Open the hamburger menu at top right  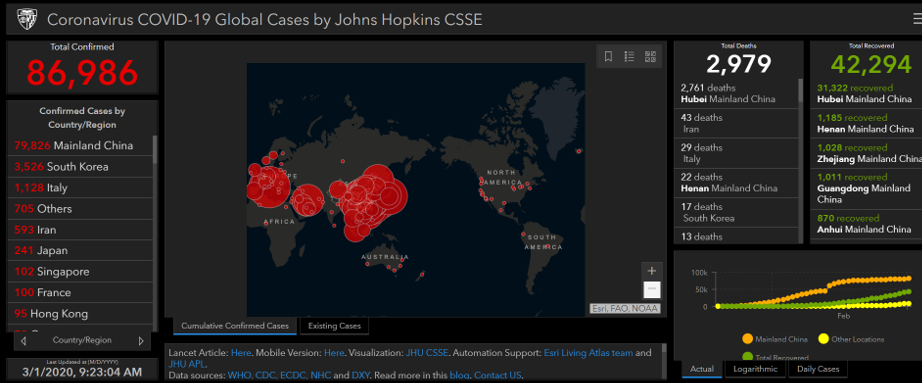(916, 19)
